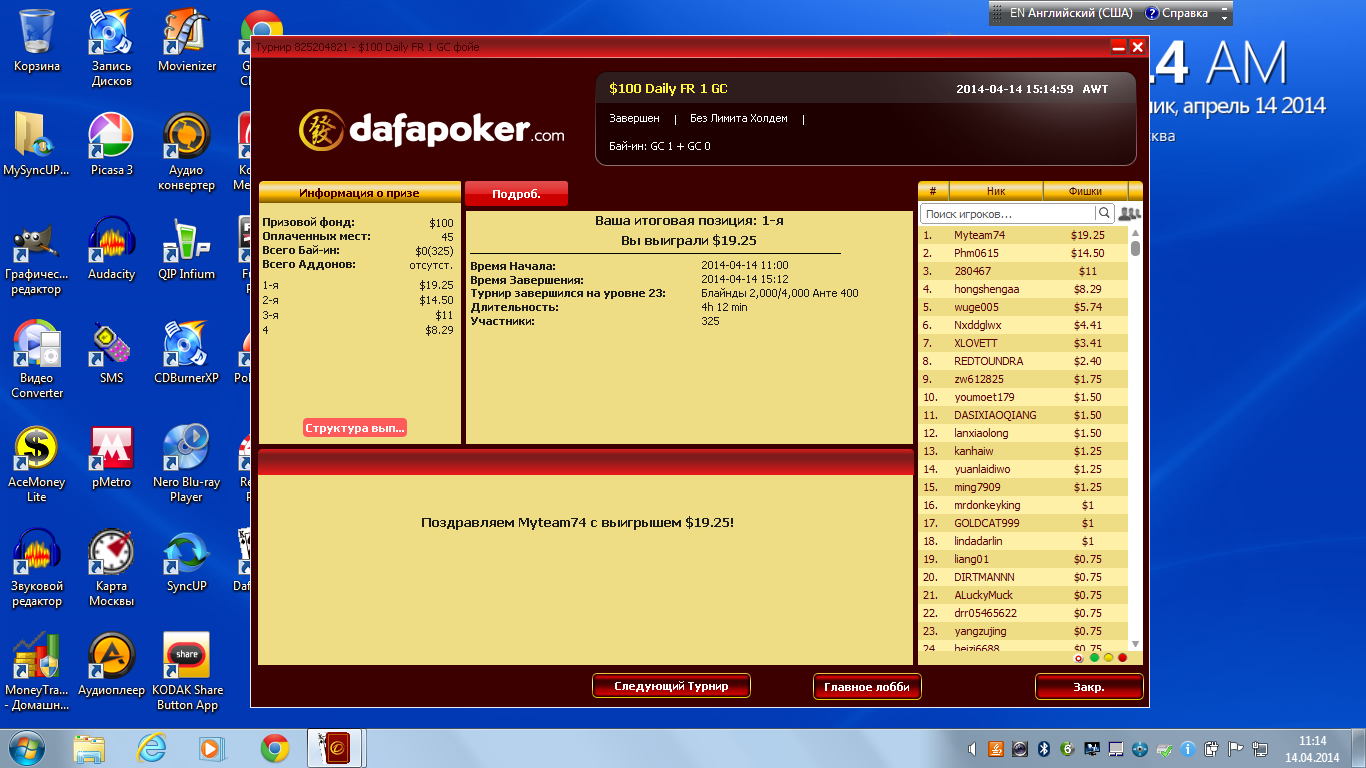Open the dafapoker.com logo
This screenshot has height=768, width=1366.
tap(431, 129)
